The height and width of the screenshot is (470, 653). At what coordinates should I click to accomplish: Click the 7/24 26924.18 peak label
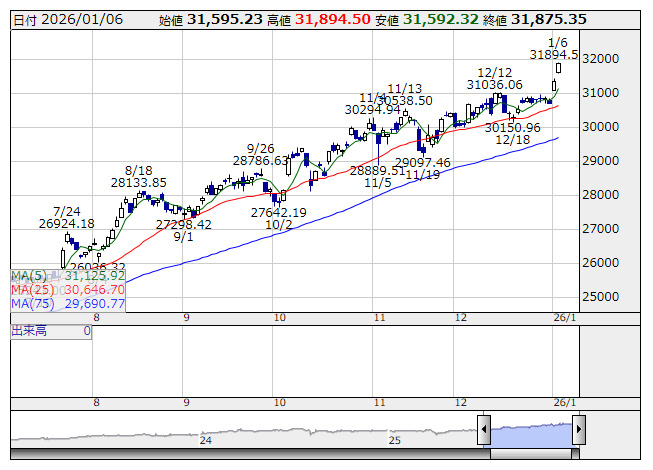(x=67, y=217)
